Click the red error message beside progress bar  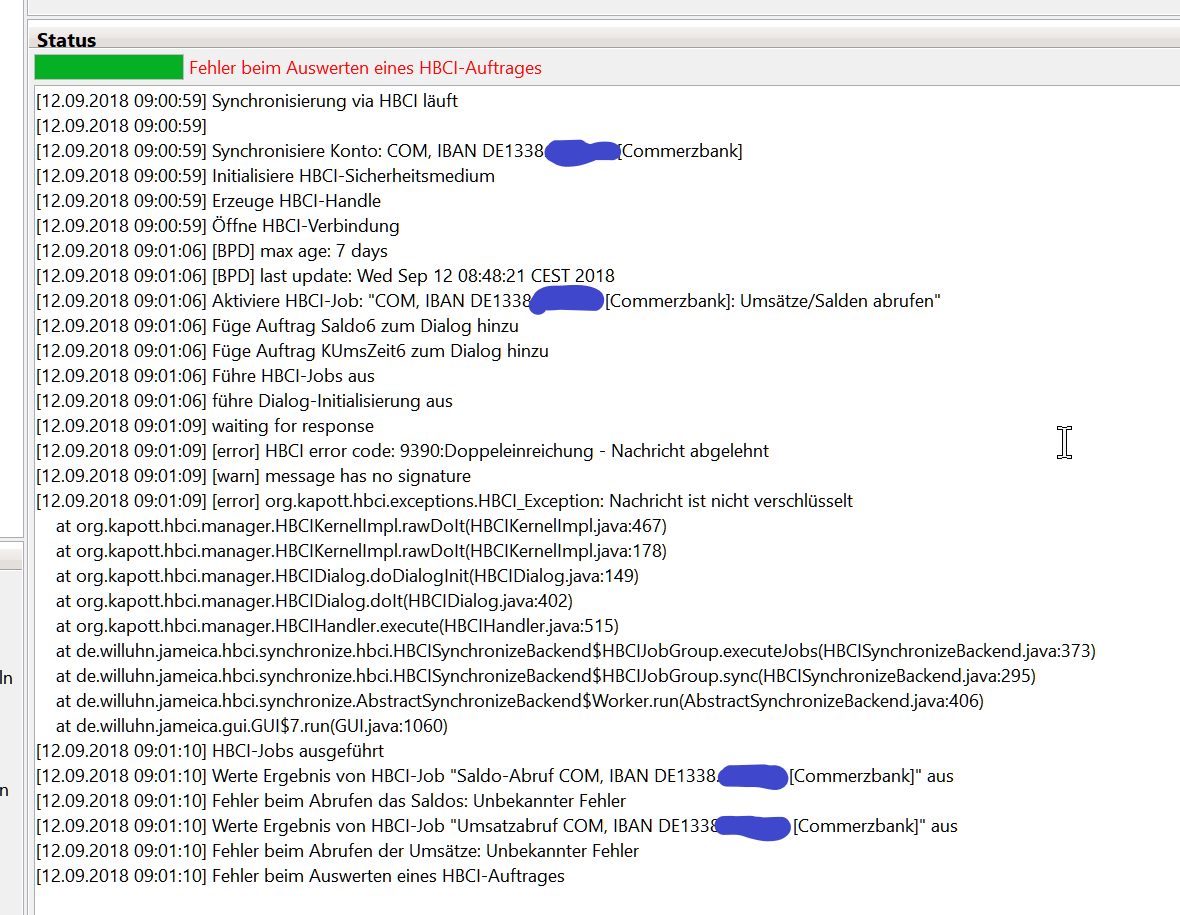[x=365, y=68]
